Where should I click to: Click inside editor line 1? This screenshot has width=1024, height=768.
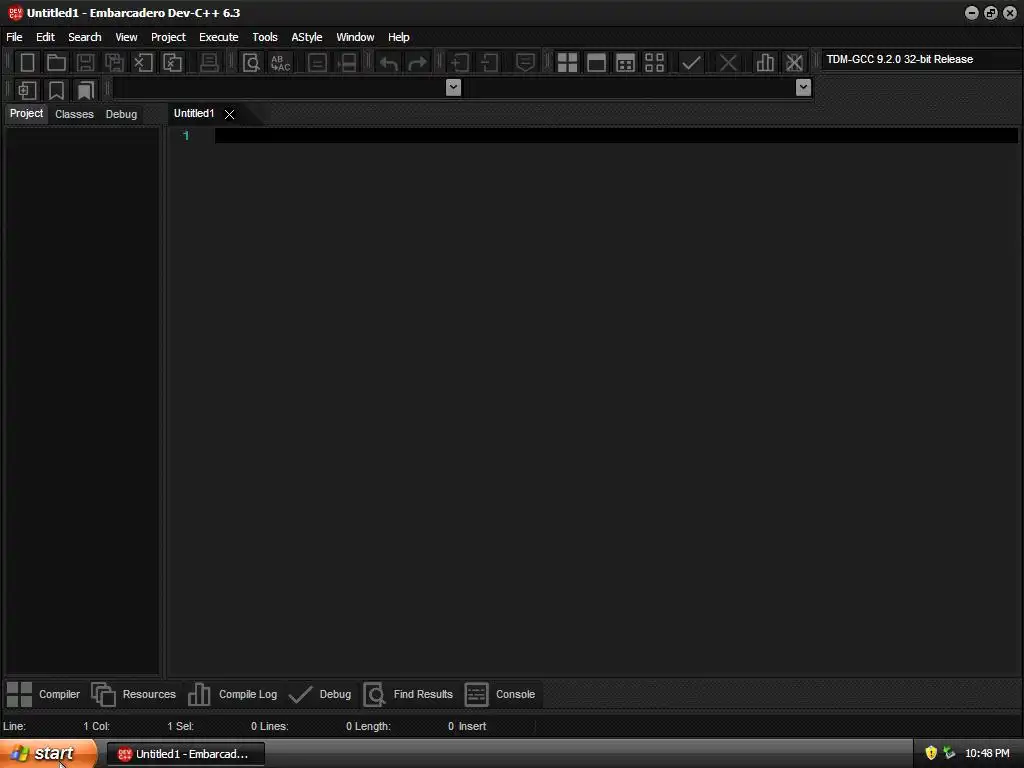point(616,136)
